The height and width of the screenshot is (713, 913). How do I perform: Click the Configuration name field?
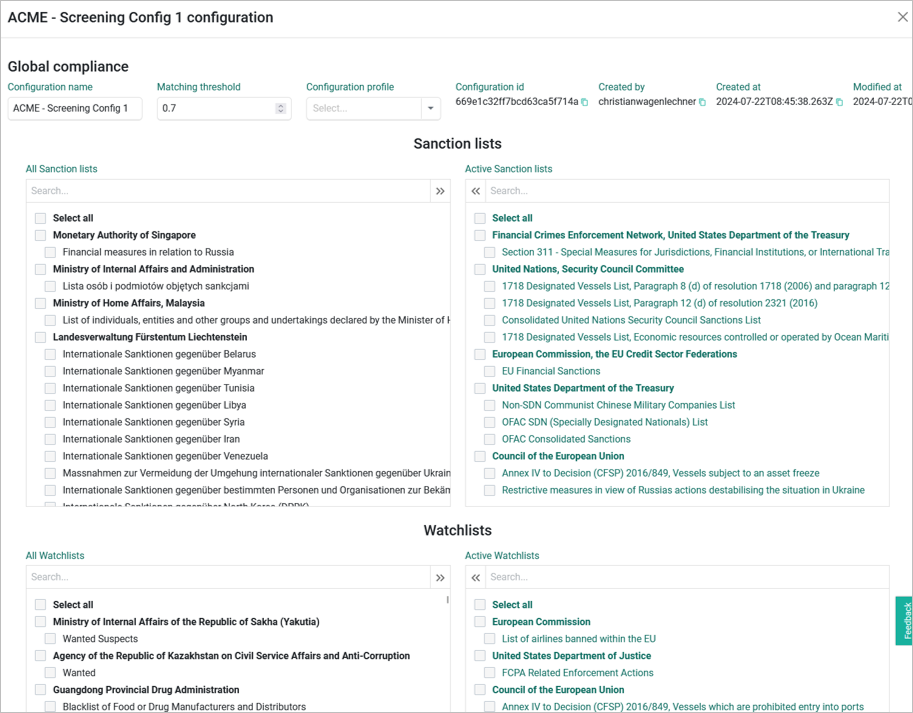pyautogui.click(x=75, y=108)
